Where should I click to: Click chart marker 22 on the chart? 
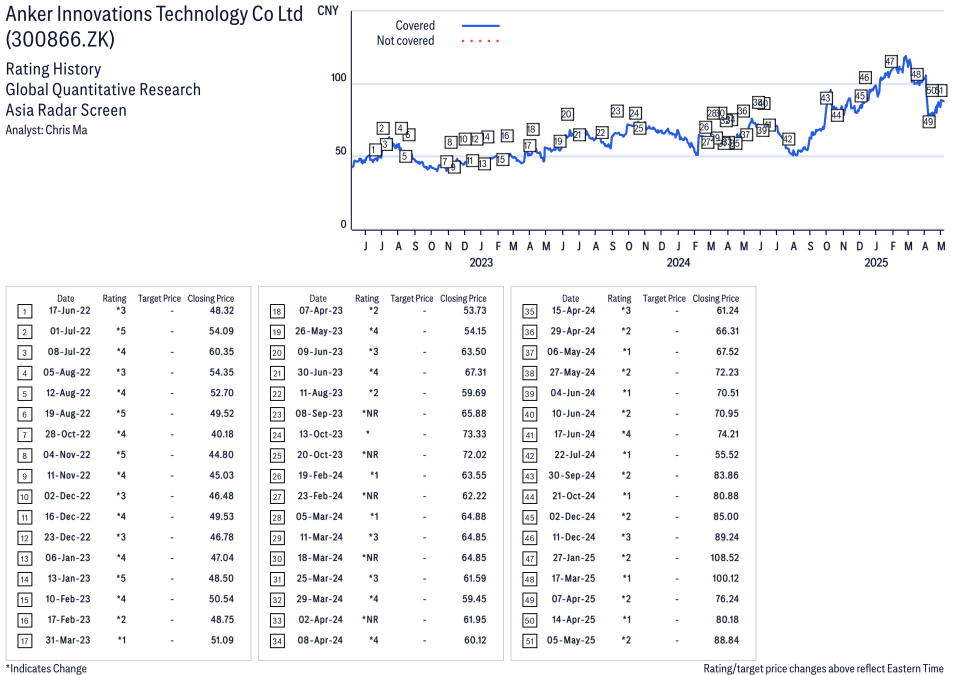[601, 133]
